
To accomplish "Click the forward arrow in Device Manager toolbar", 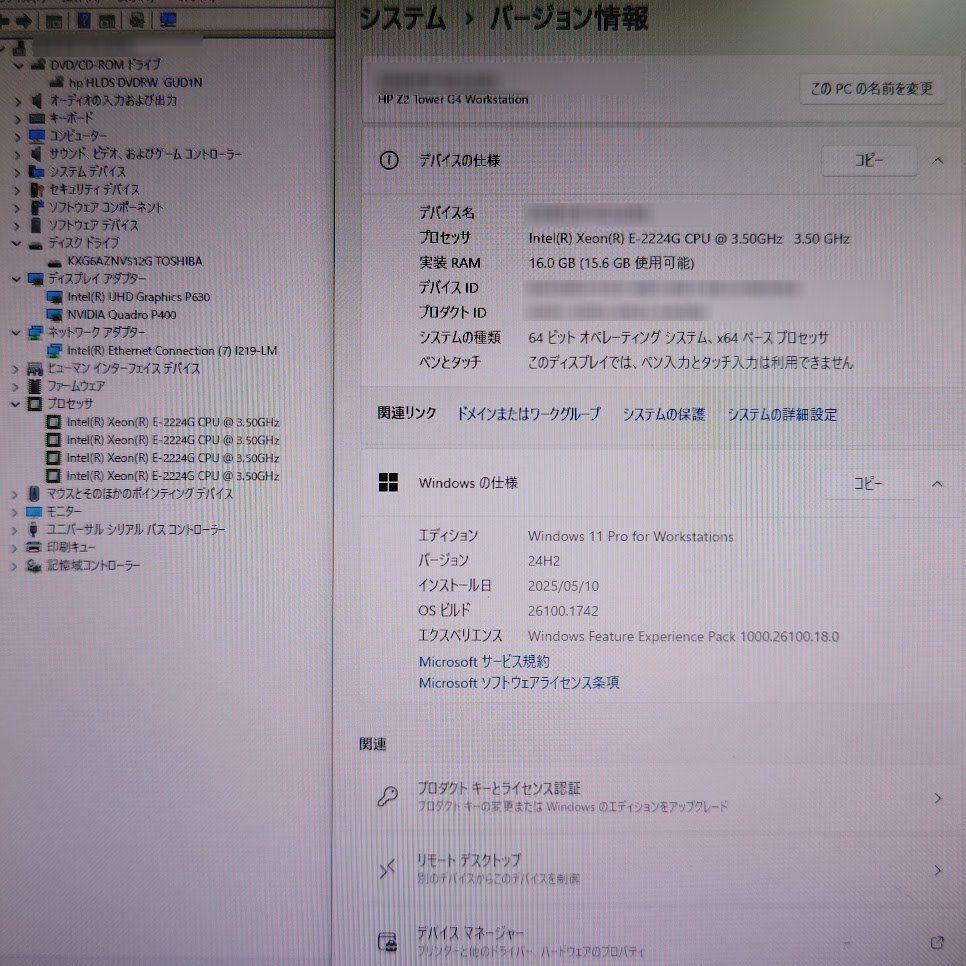I will [25, 20].
